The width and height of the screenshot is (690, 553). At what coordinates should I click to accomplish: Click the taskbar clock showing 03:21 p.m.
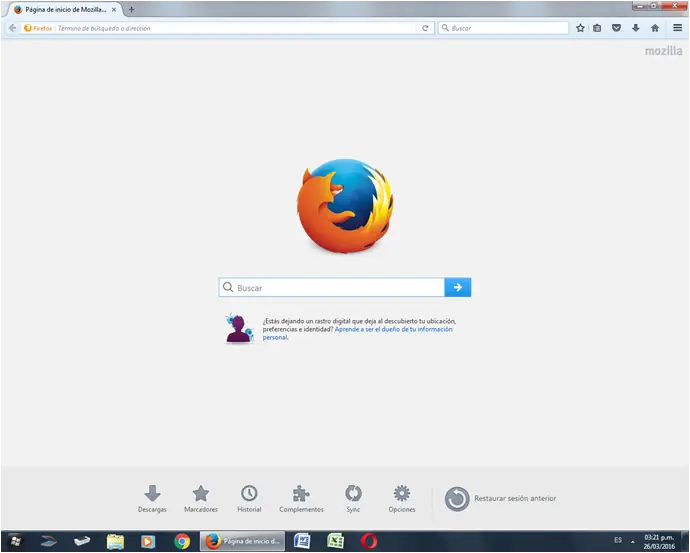tap(659, 542)
